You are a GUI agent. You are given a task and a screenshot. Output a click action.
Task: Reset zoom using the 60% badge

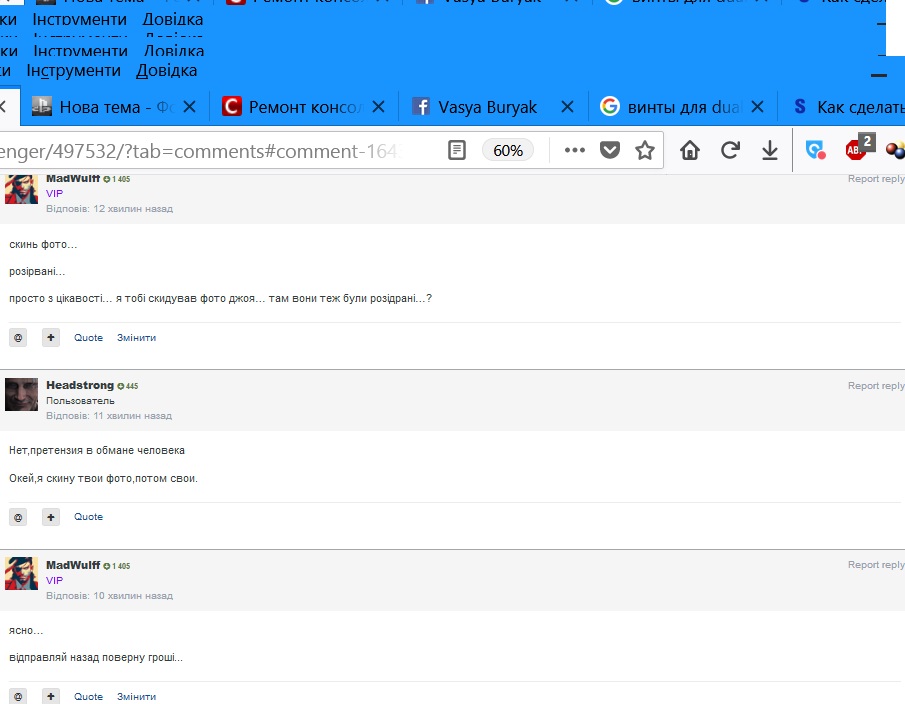[x=508, y=151]
